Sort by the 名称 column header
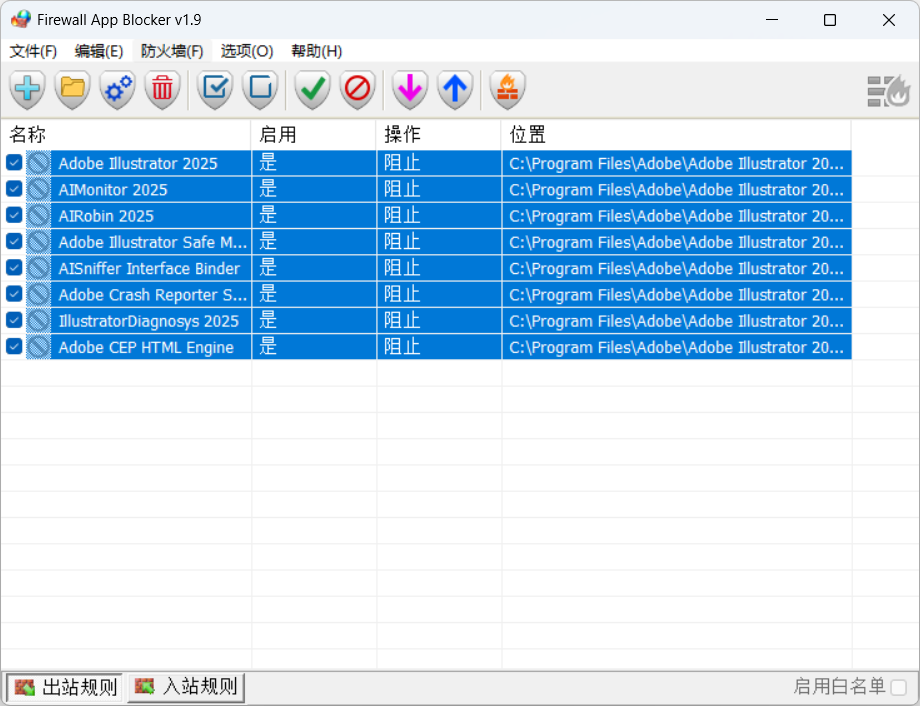This screenshot has height=706, width=920. coord(126,134)
